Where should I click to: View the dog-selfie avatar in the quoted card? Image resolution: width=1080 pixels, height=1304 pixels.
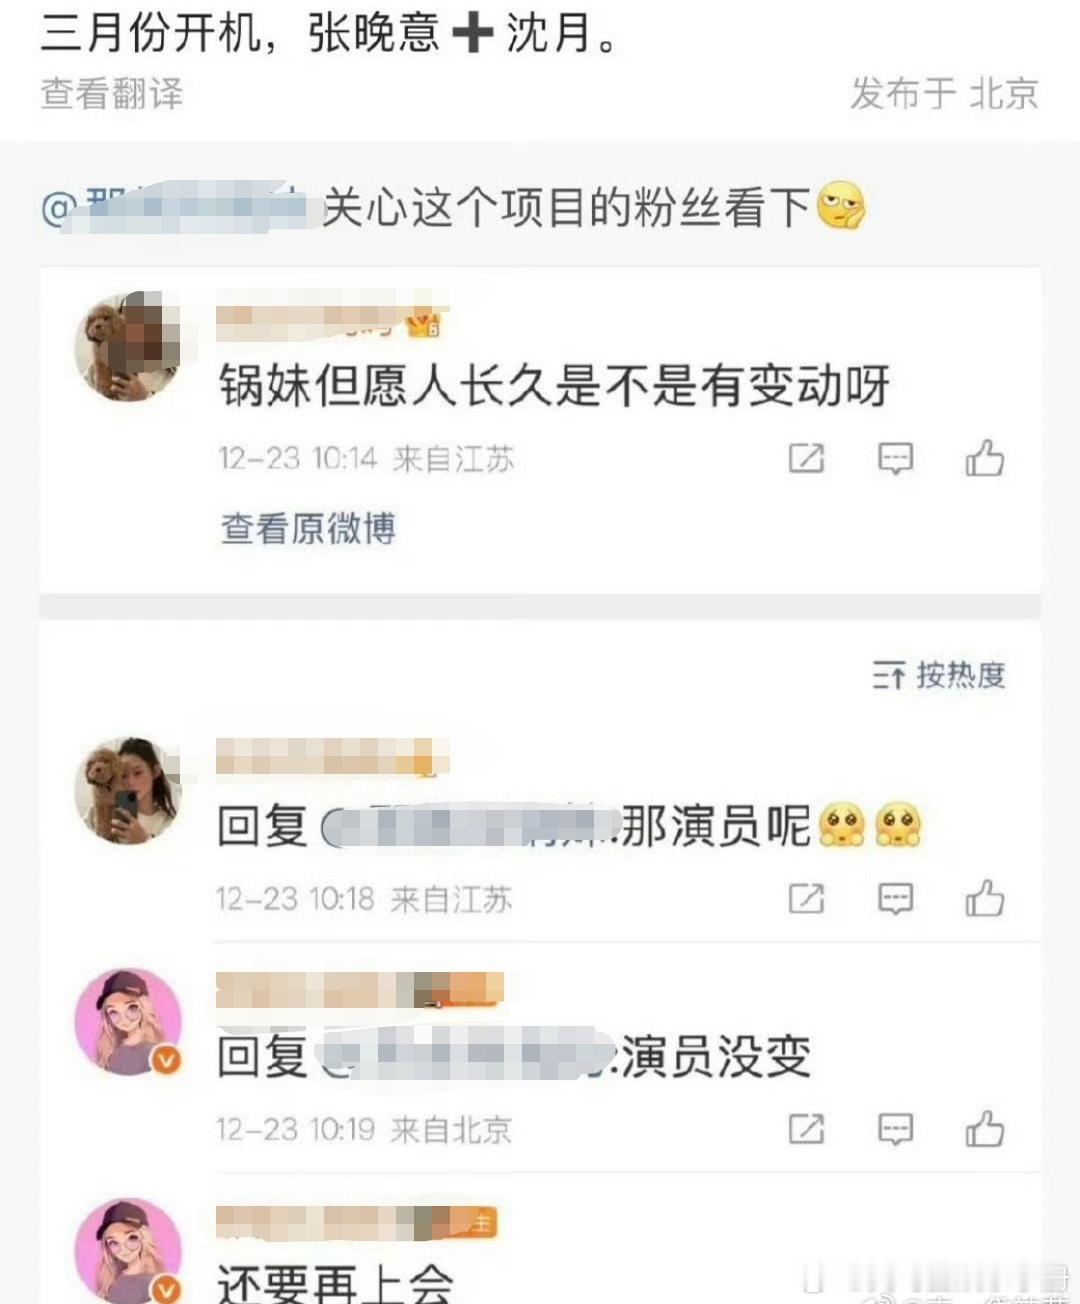pyautogui.click(x=129, y=346)
